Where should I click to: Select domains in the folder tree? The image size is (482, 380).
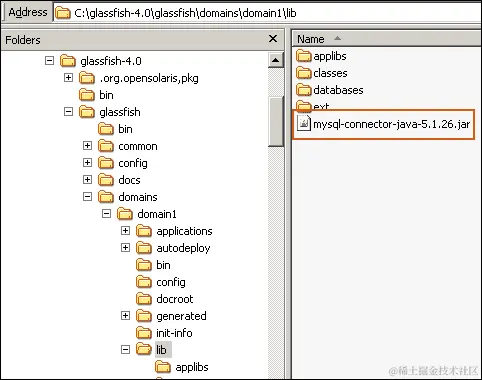138,197
